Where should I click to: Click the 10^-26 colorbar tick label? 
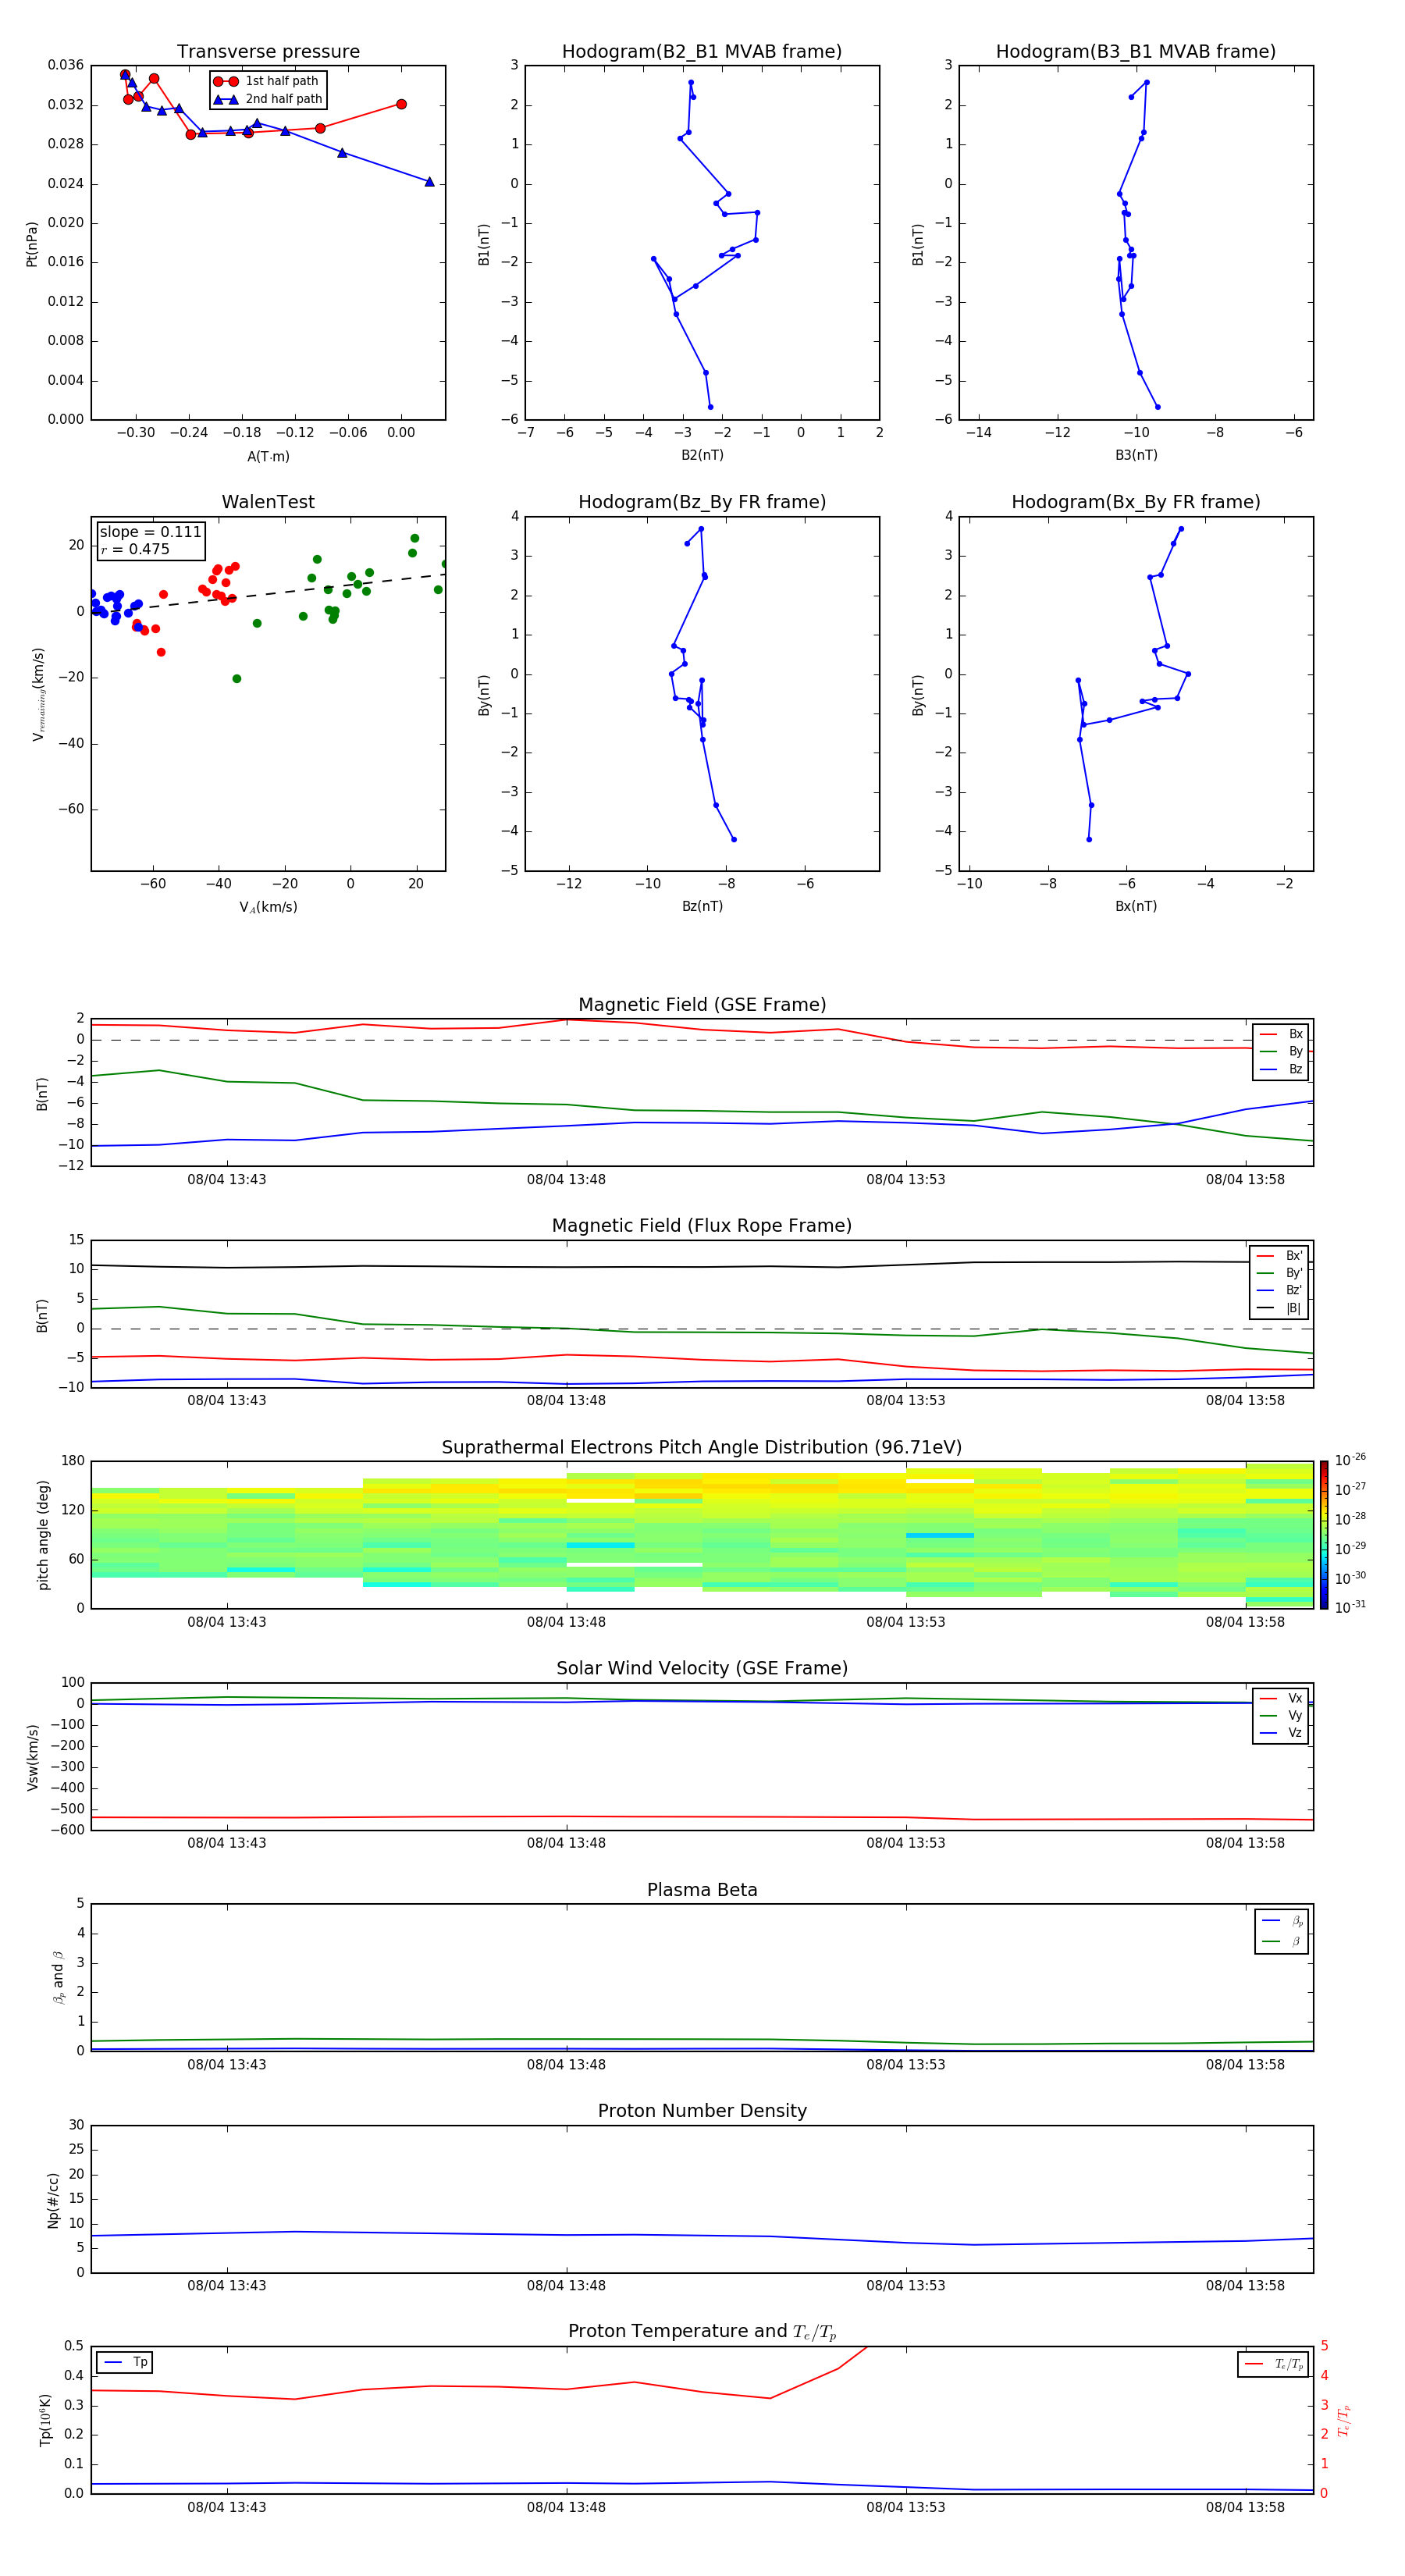[x=1350, y=1460]
